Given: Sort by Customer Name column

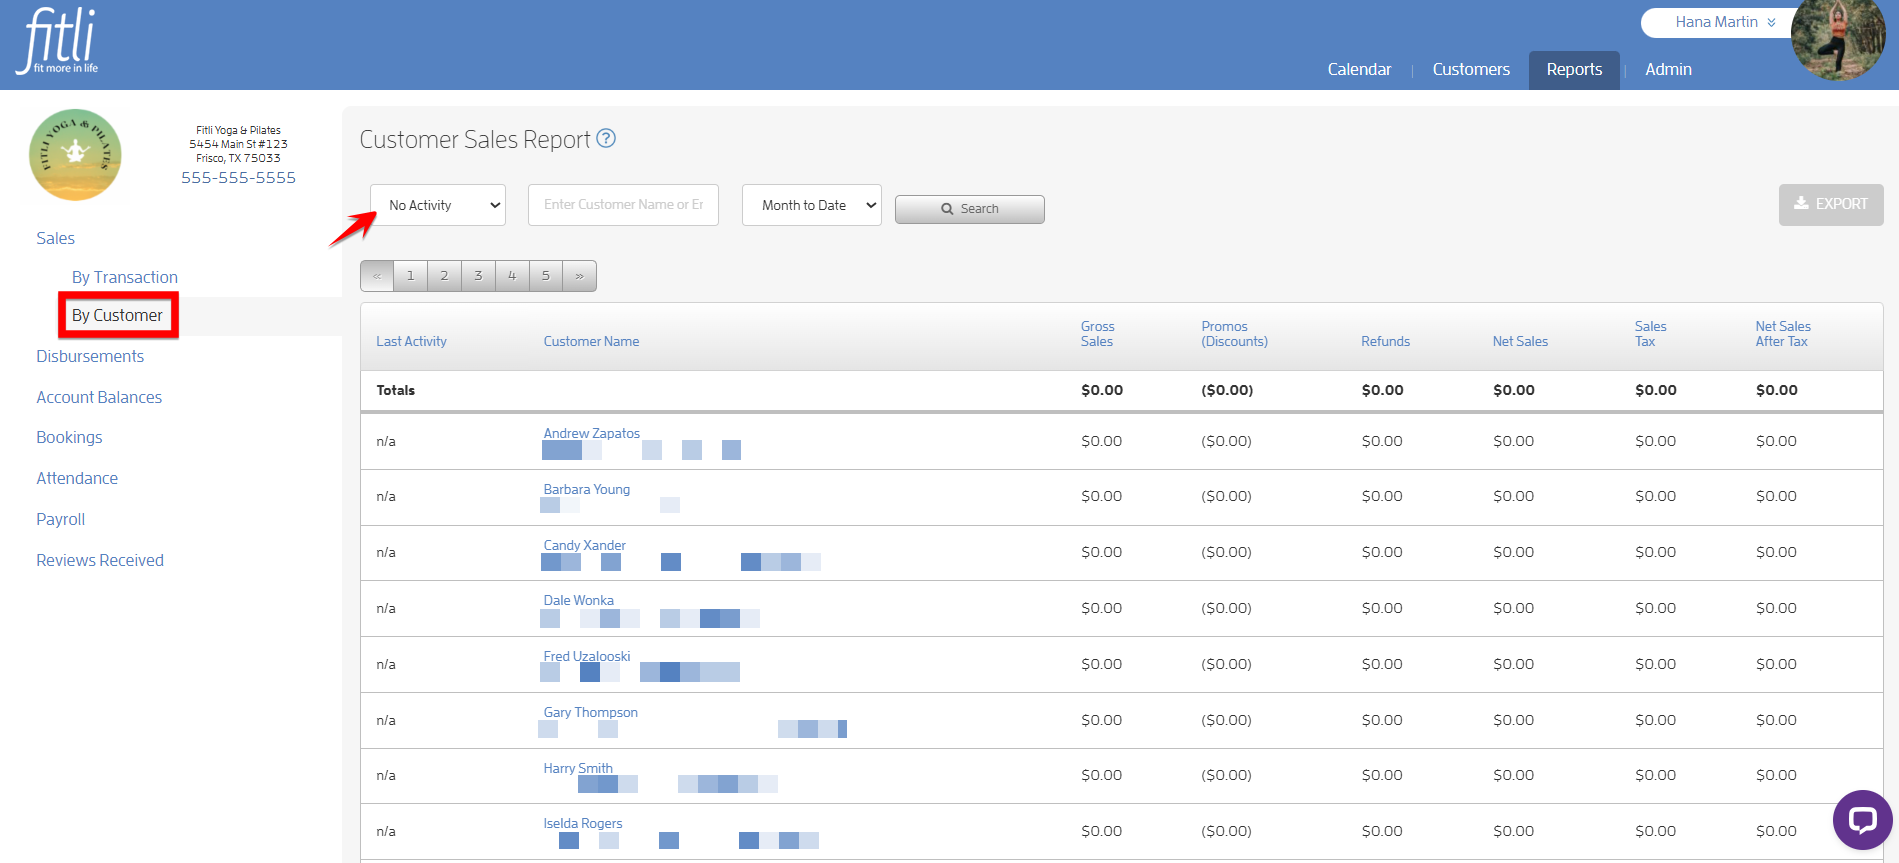Looking at the screenshot, I should point(591,341).
